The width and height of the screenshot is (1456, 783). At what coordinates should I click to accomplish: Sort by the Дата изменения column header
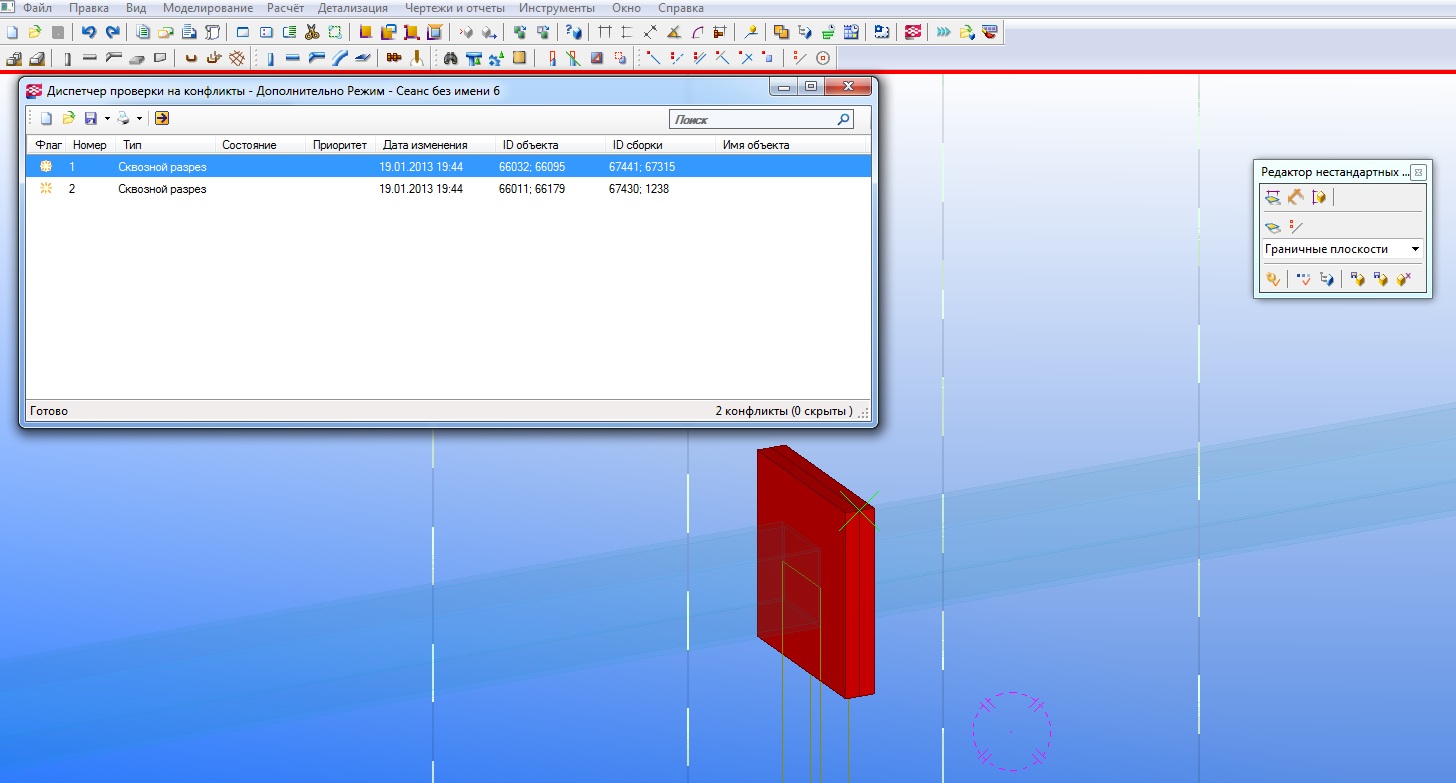point(425,145)
